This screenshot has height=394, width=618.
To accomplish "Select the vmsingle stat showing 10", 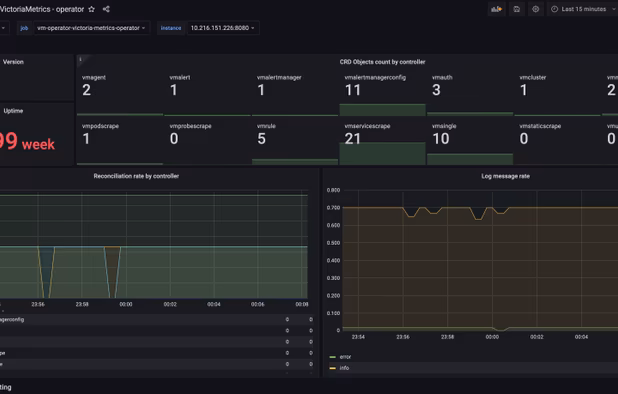I will 470,142.
